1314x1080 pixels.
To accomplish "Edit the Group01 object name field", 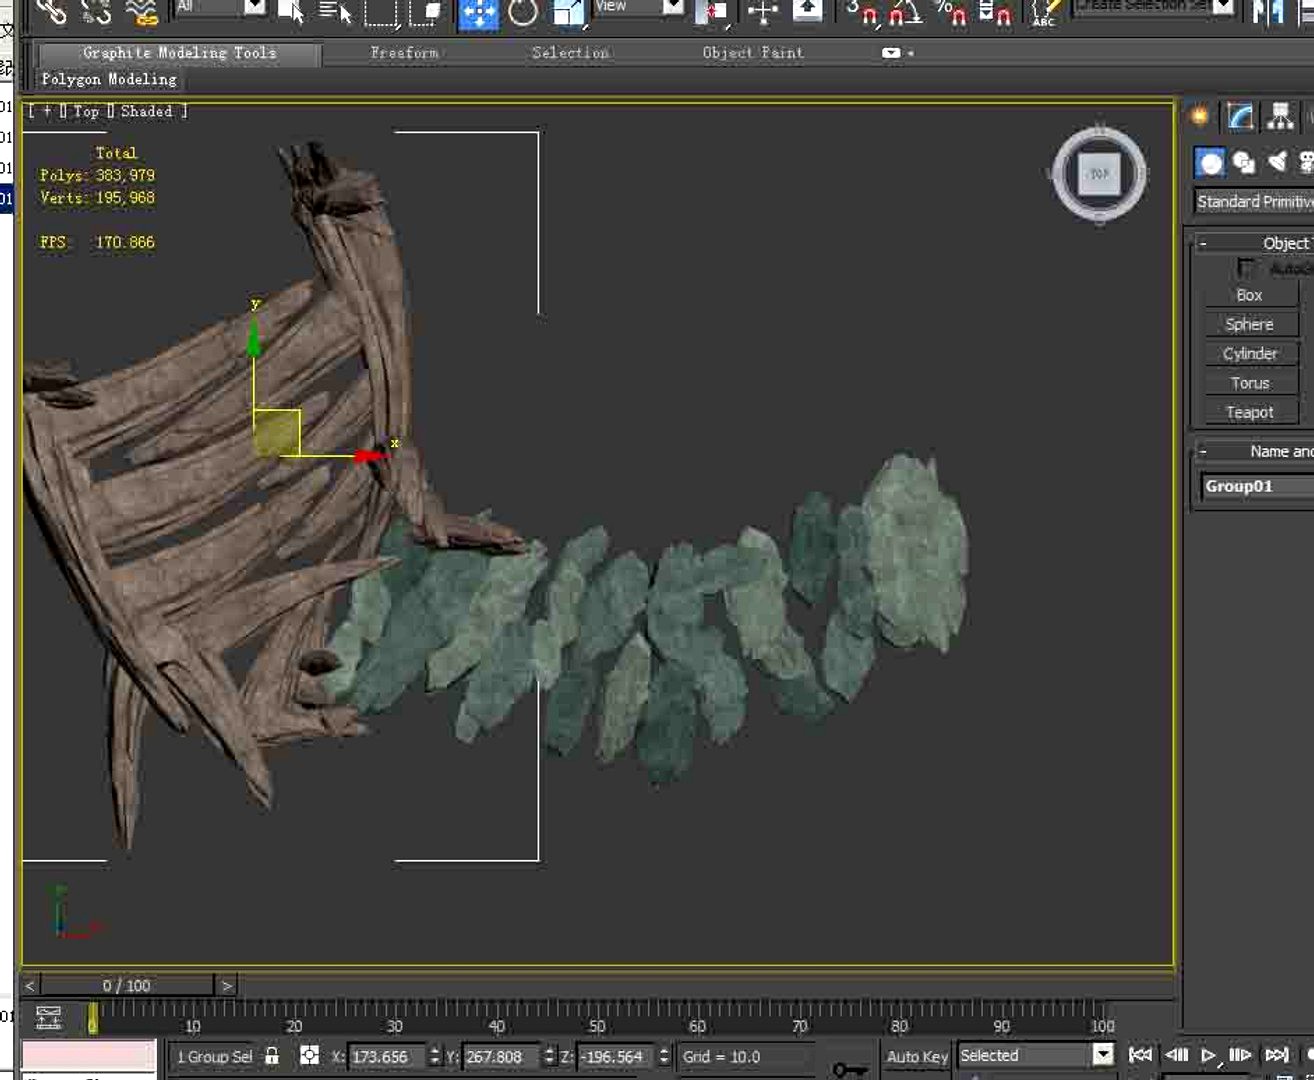I will (x=1250, y=487).
